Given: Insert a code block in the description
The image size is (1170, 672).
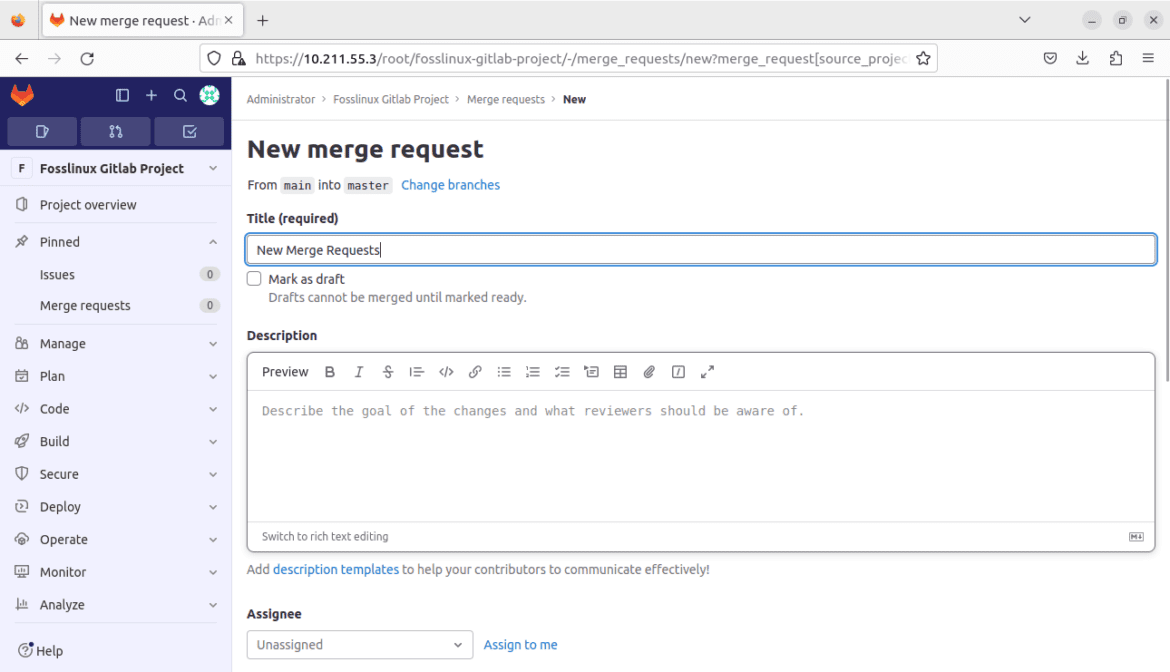Looking at the screenshot, I should pyautogui.click(x=446, y=371).
